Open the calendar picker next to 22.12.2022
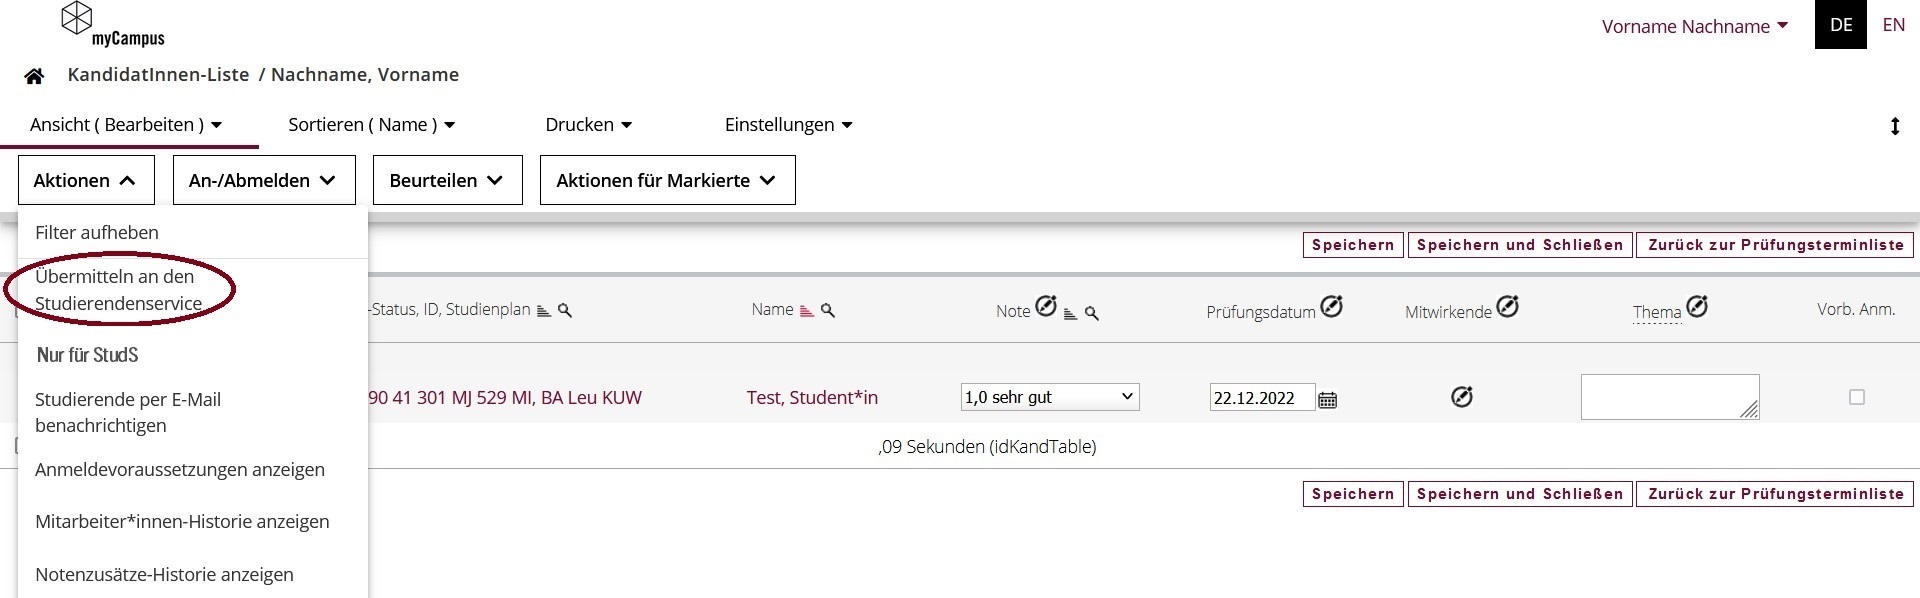Screen dimensions: 1920x598 click(x=1327, y=399)
